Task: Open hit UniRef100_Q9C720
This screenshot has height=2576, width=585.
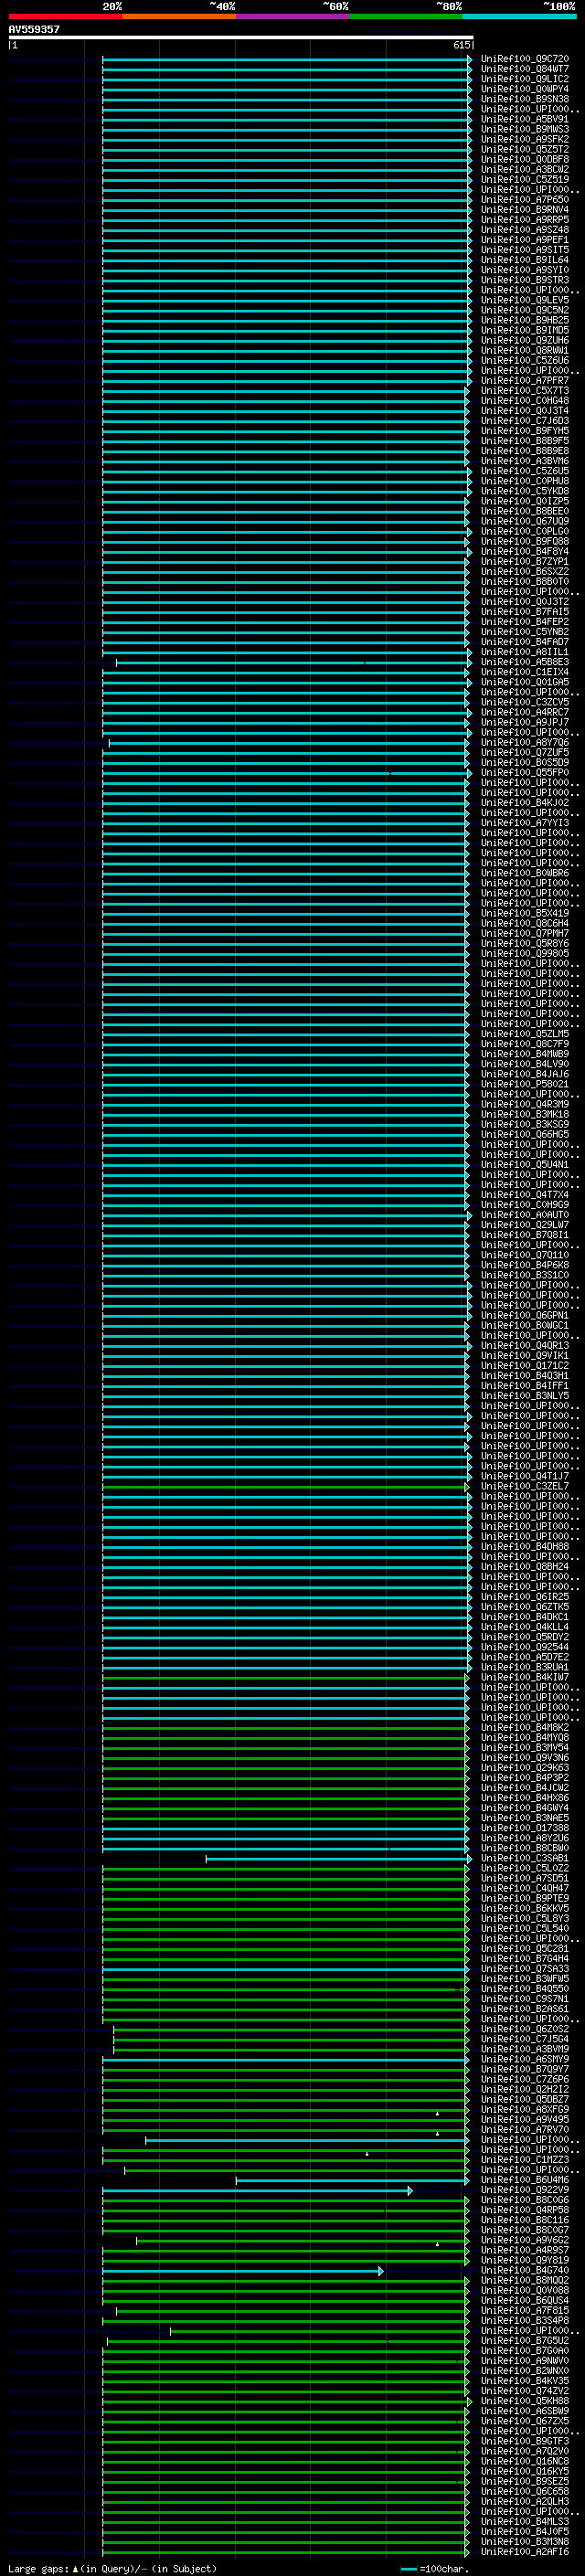Action: point(525,59)
